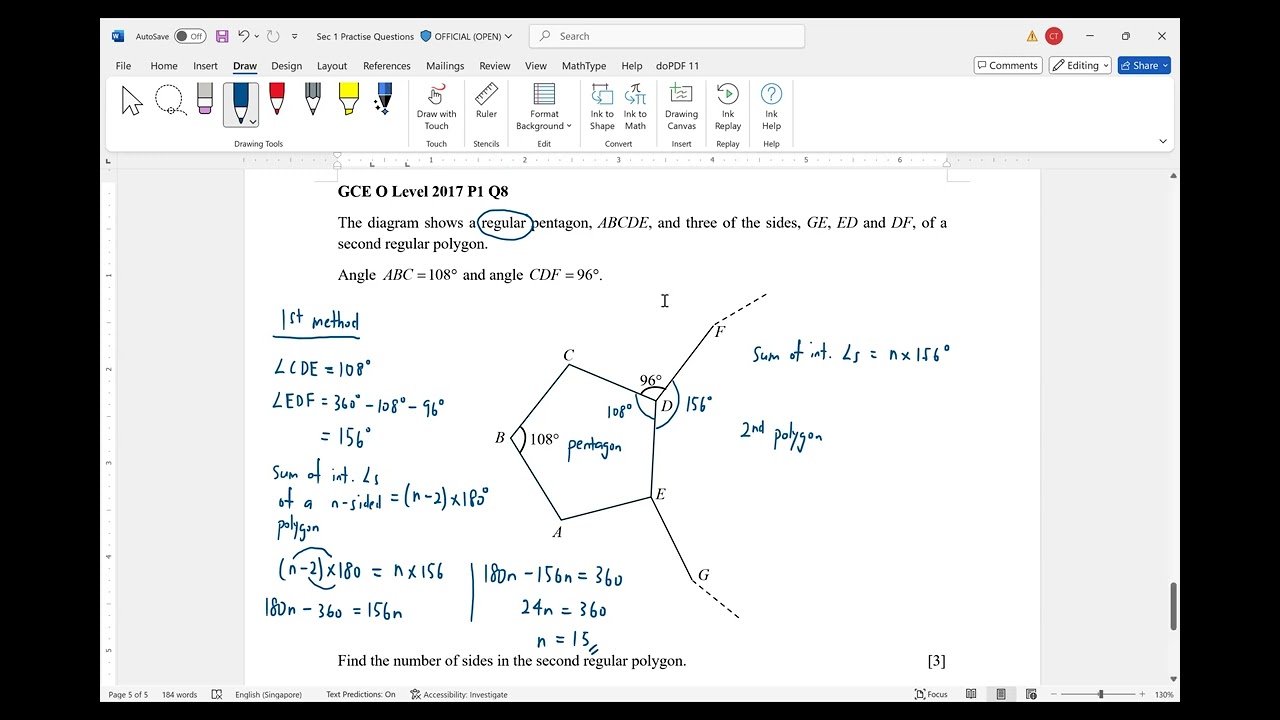The width and height of the screenshot is (1280, 720).
Task: Select the arrow Select tool
Action: point(132,101)
